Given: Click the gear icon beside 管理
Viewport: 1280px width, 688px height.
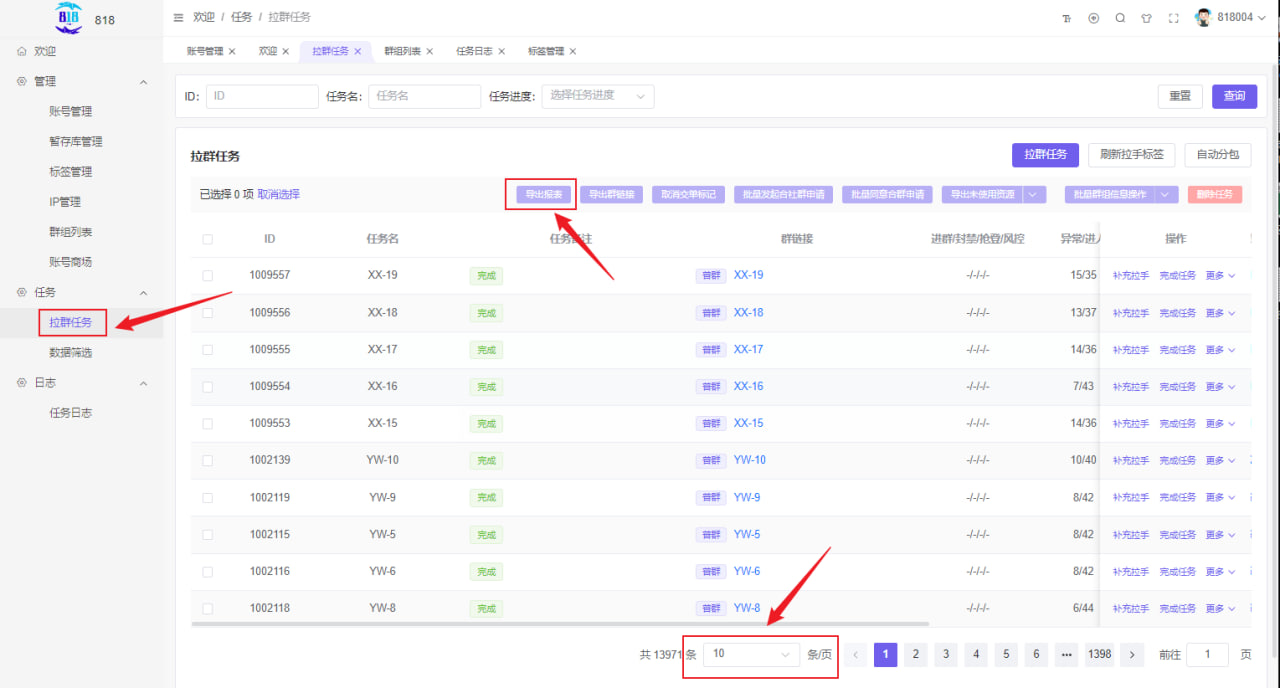Looking at the screenshot, I should click(22, 81).
